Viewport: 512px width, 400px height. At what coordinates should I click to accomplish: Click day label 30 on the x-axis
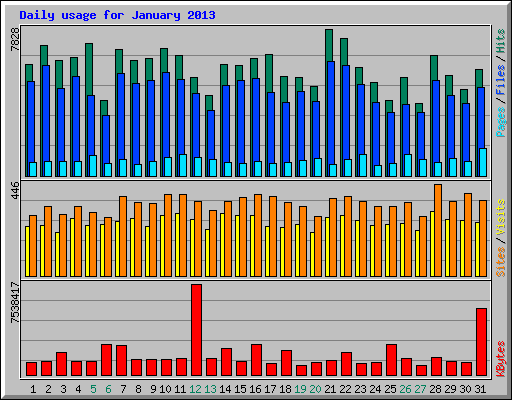(465, 389)
